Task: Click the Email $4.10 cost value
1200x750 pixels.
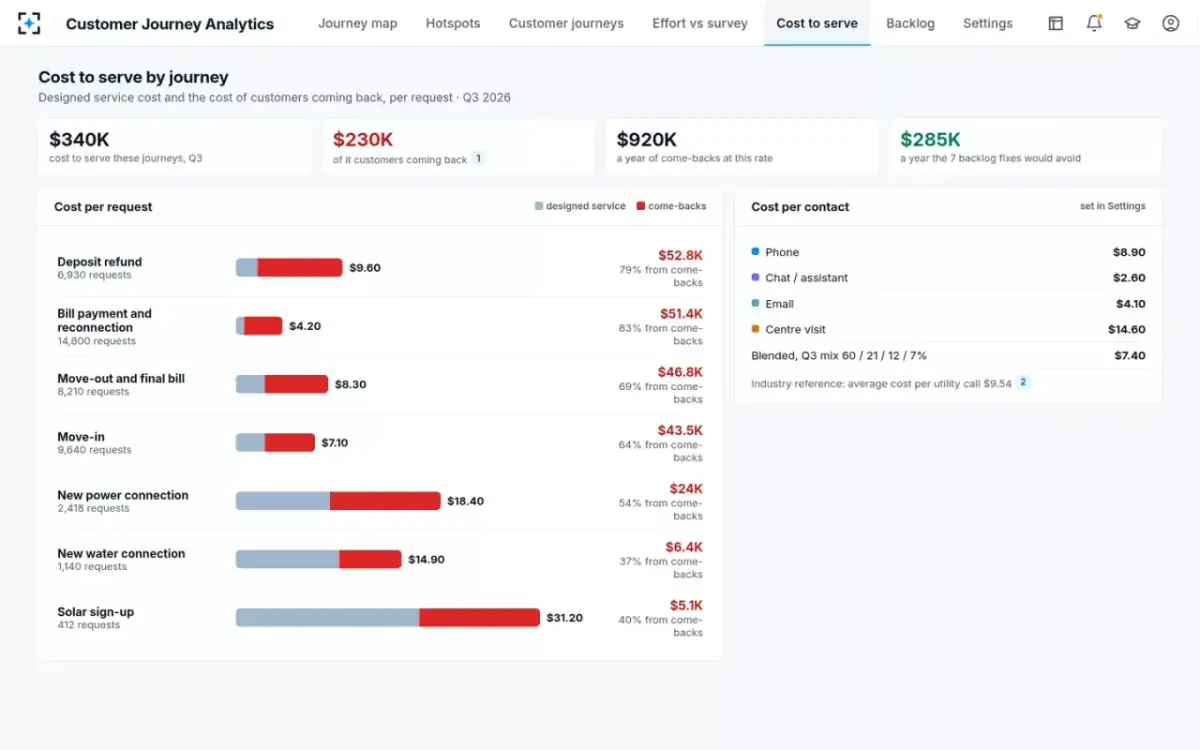Action: [x=1131, y=304]
